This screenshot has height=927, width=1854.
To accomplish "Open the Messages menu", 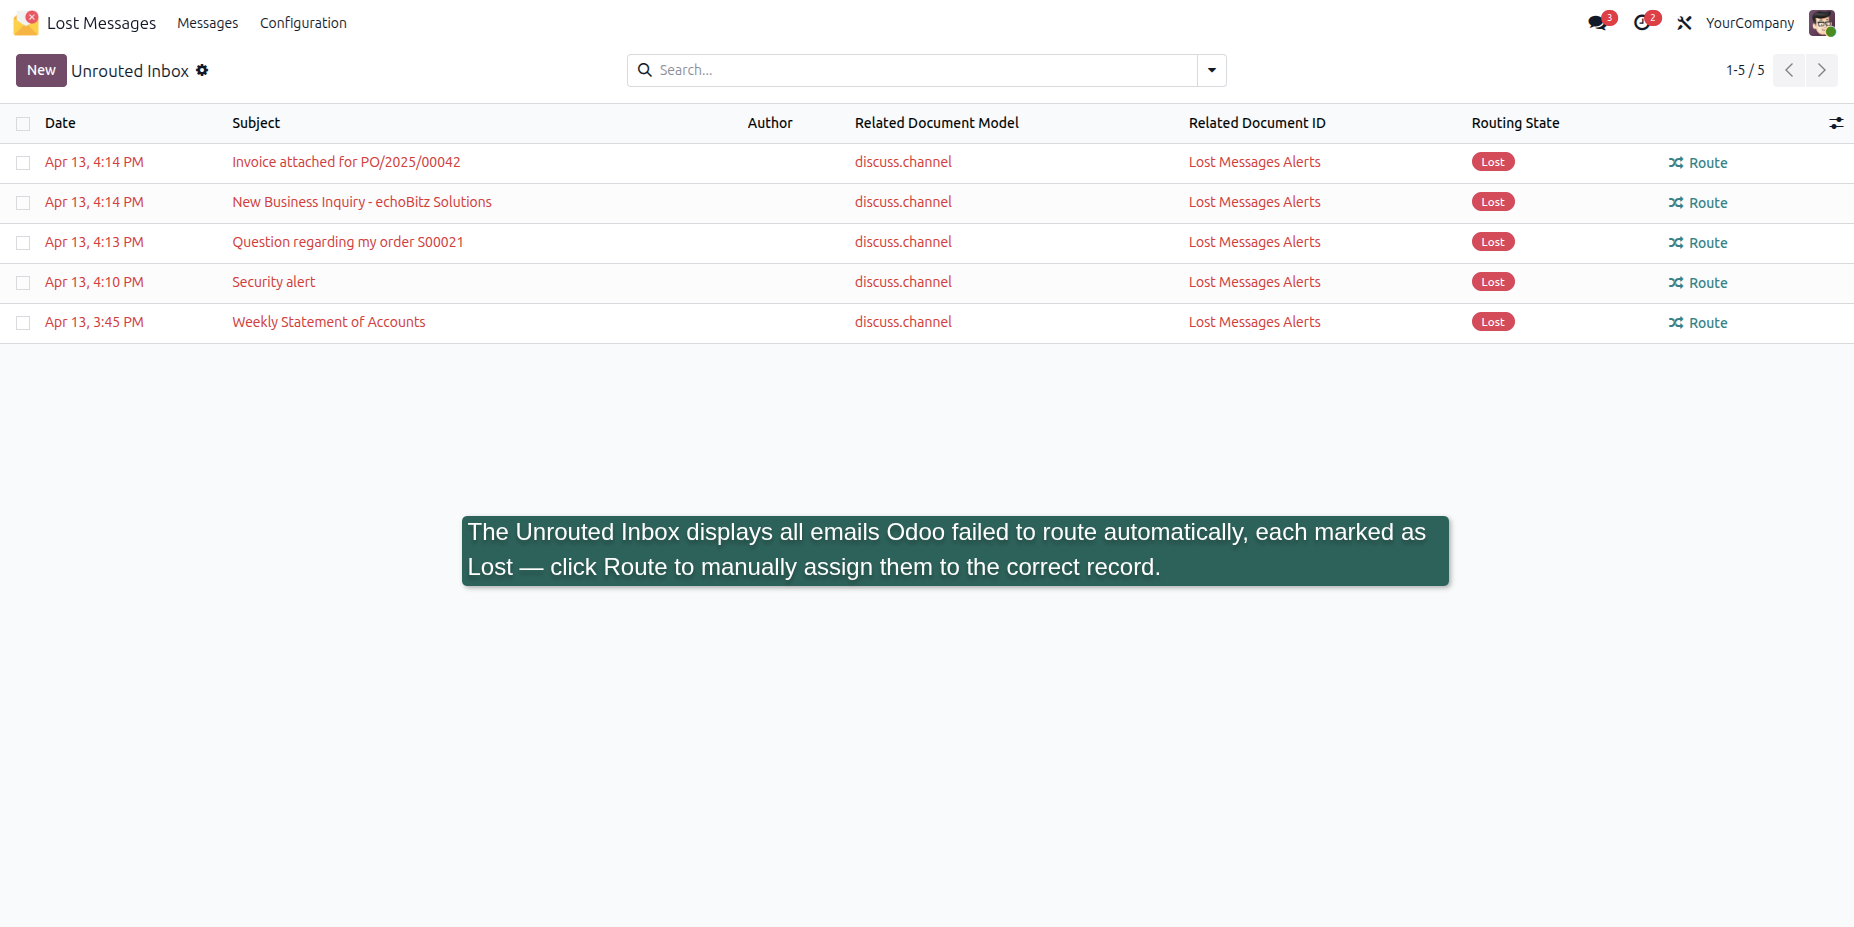I will click(x=208, y=23).
